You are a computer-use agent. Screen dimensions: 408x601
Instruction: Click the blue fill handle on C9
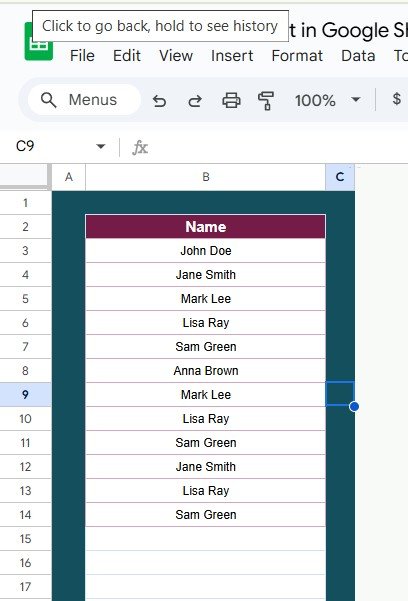pyautogui.click(x=354, y=407)
